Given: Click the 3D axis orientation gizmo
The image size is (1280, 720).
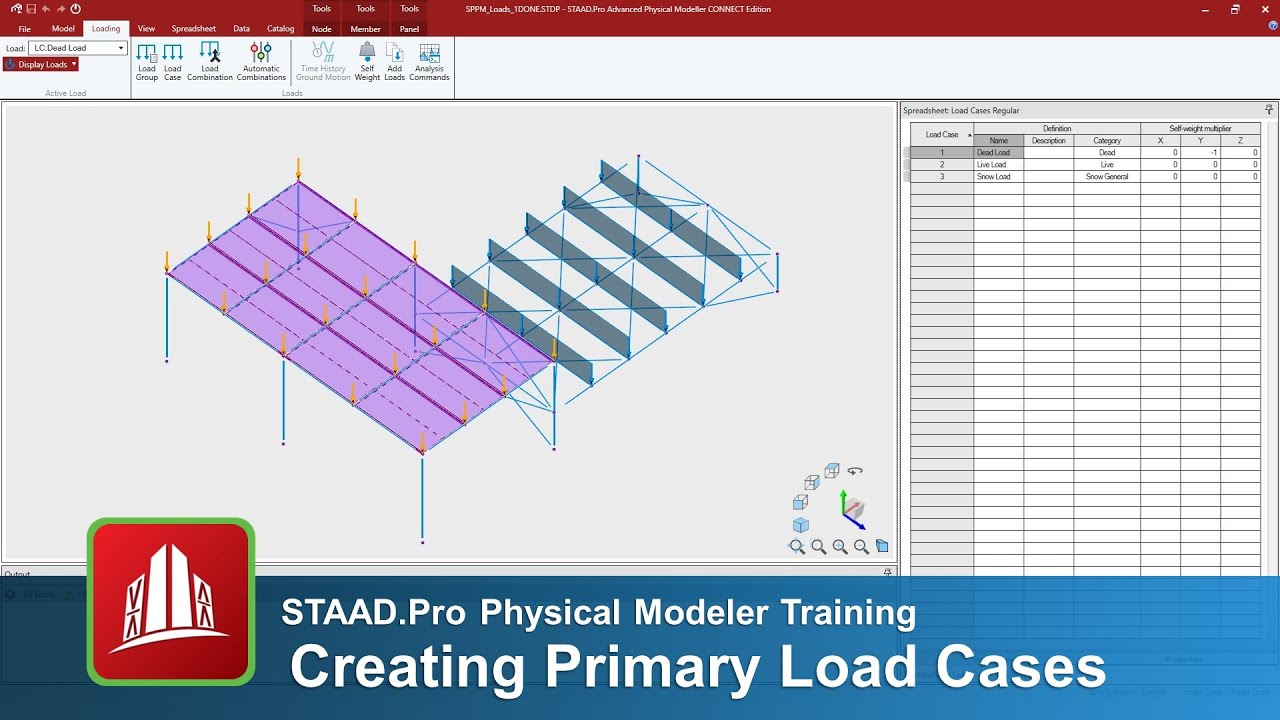Looking at the screenshot, I should 852,510.
